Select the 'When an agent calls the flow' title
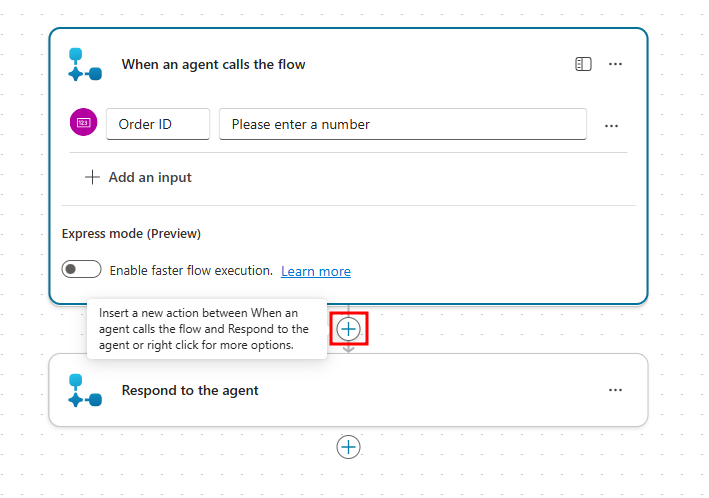The width and height of the screenshot is (709, 498). point(213,64)
